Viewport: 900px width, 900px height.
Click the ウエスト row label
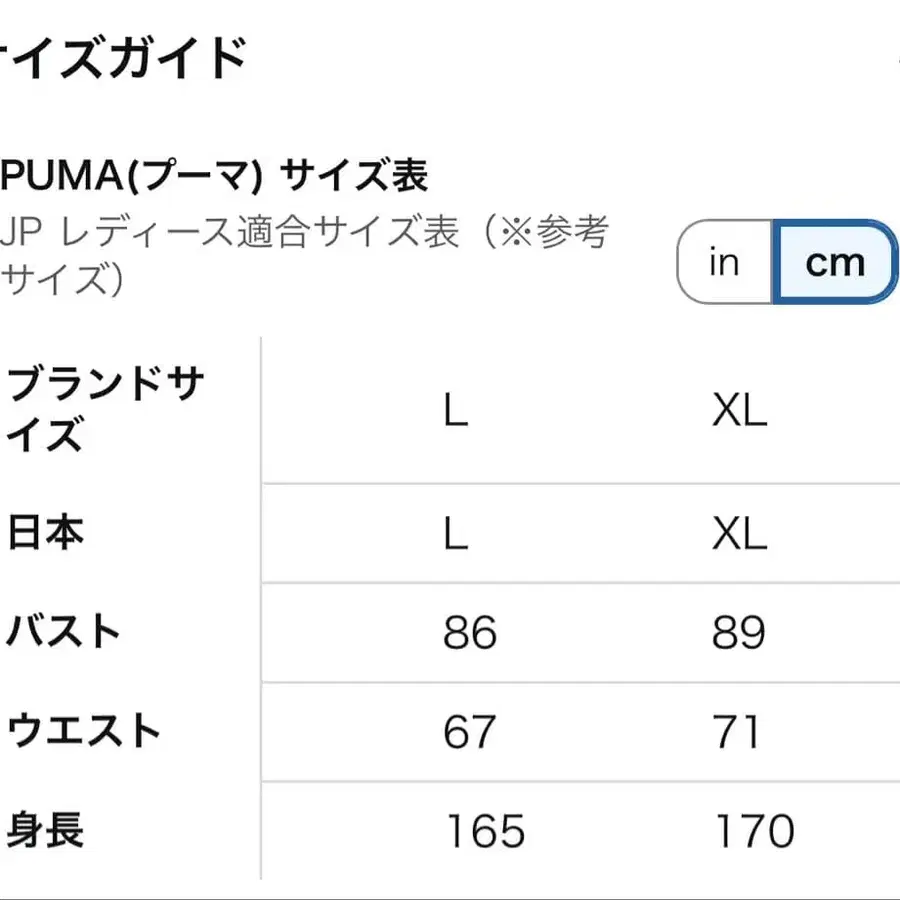pyautogui.click(x=85, y=731)
